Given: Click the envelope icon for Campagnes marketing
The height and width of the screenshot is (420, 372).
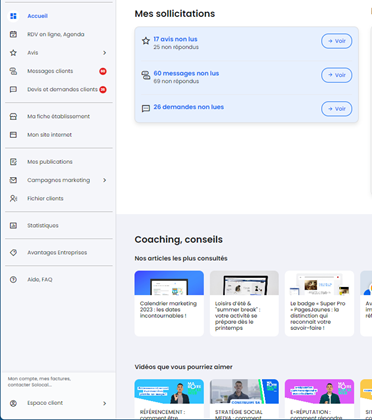Looking at the screenshot, I should [13, 180].
